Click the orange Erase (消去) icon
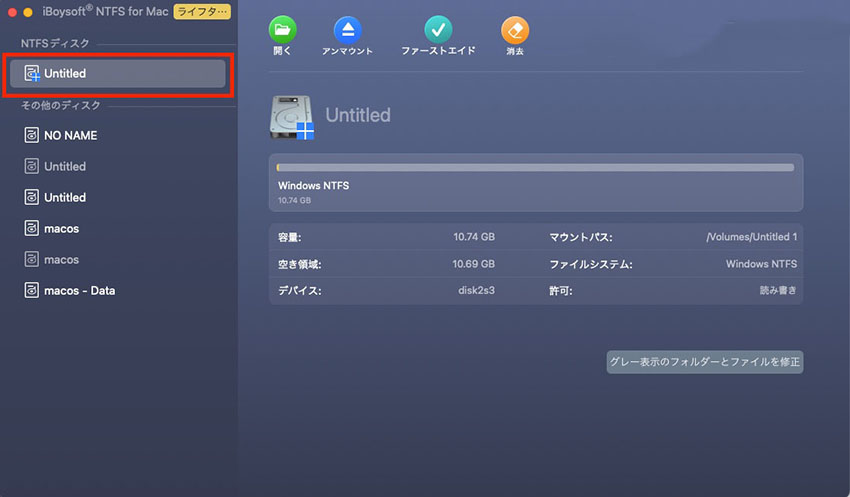The width and height of the screenshot is (850, 497). (514, 29)
